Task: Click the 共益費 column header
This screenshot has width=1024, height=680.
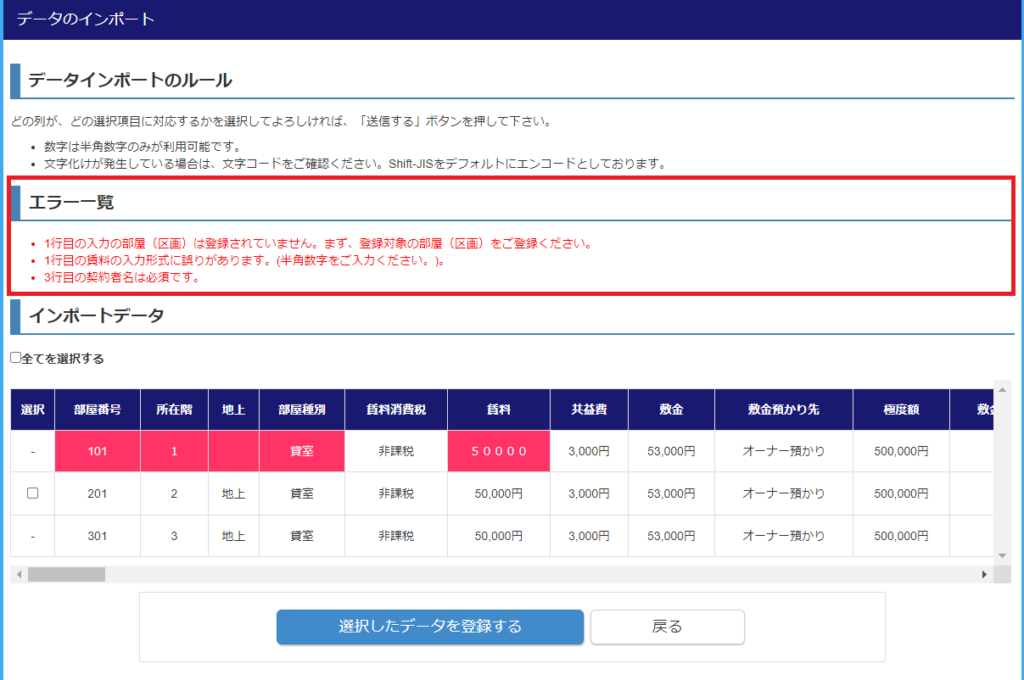Action: click(x=589, y=409)
